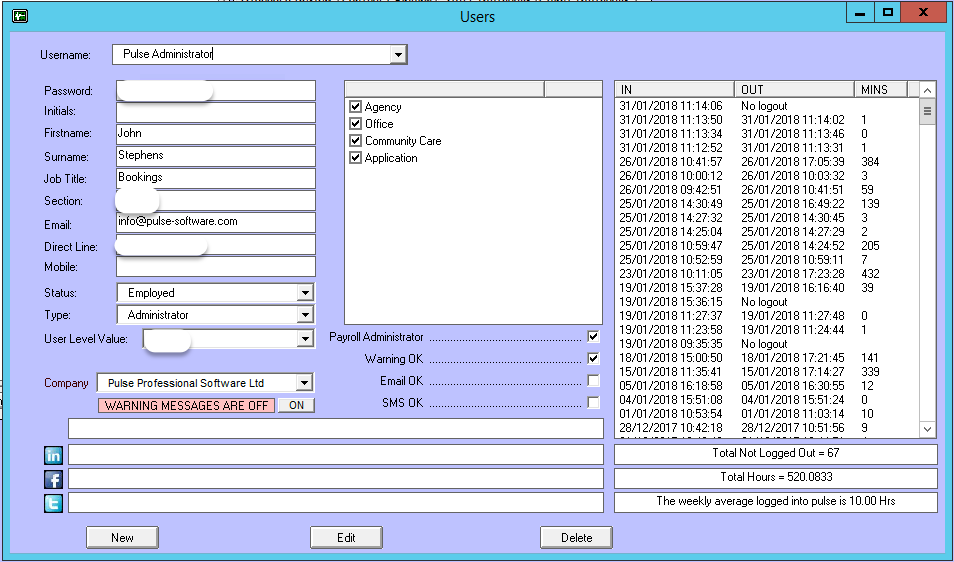Click the login history scrollbar down arrow
The height and width of the screenshot is (562, 954).
pyautogui.click(x=927, y=429)
